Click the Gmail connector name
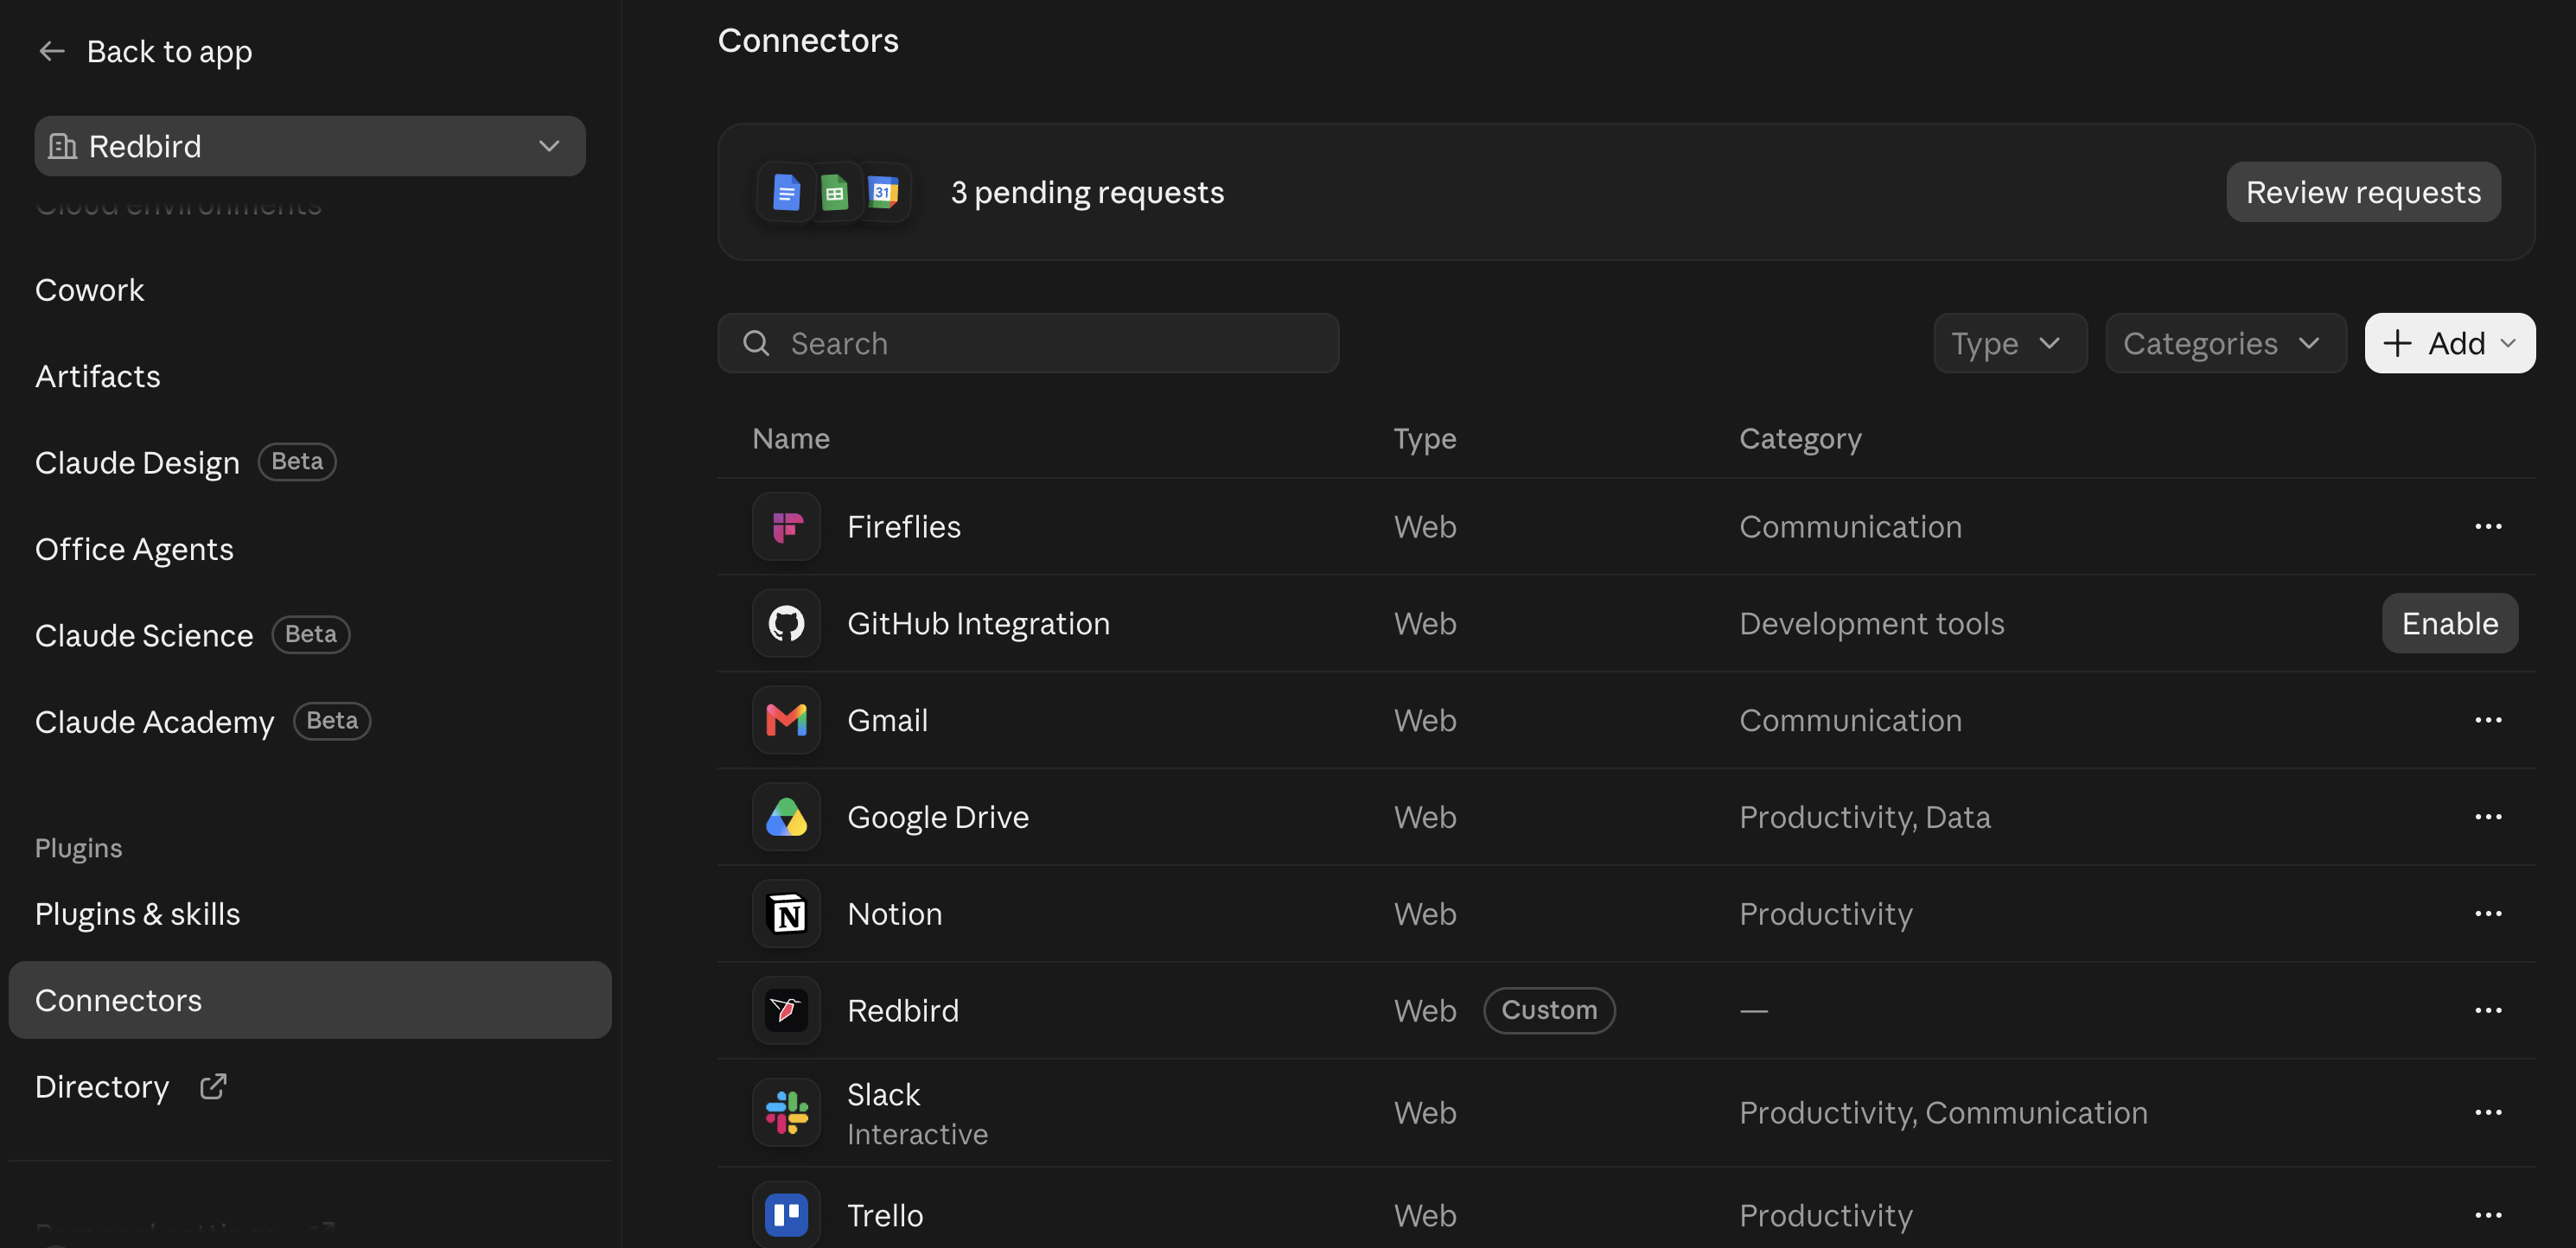This screenshot has width=2576, height=1248. click(887, 720)
